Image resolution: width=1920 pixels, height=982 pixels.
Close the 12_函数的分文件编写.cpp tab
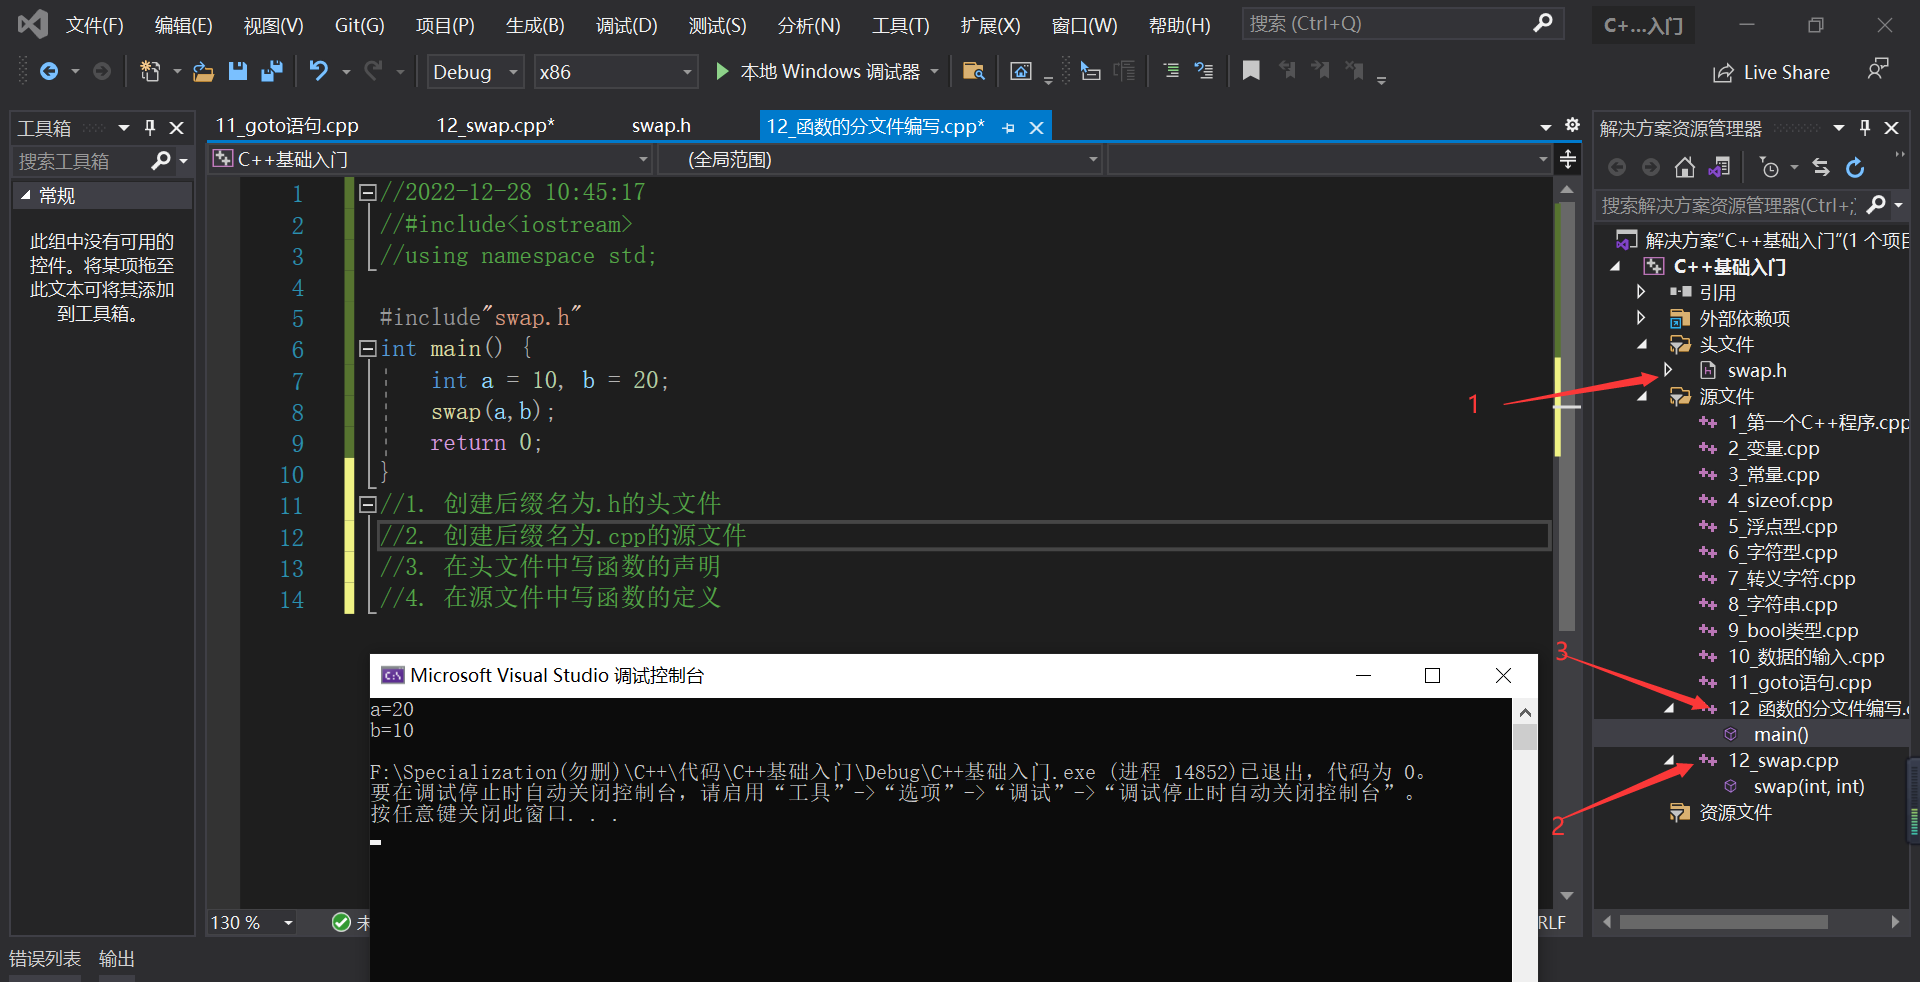[1037, 128]
